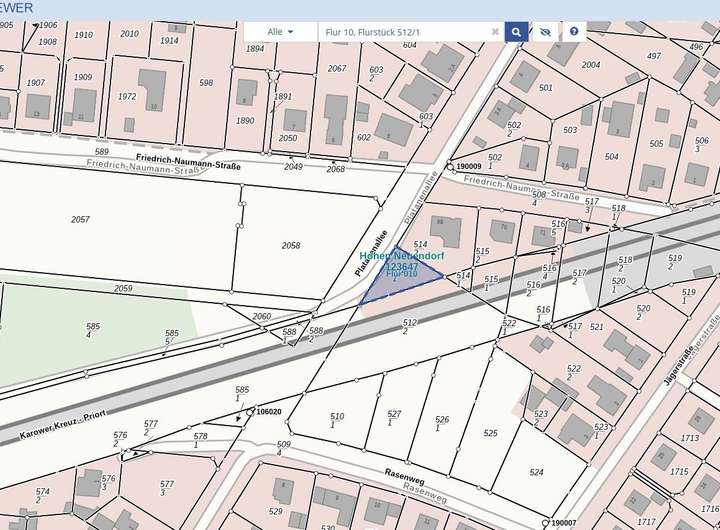Viewport: 720px width, 530px height.
Task: Click survey point marker 190009
Action: click(451, 167)
